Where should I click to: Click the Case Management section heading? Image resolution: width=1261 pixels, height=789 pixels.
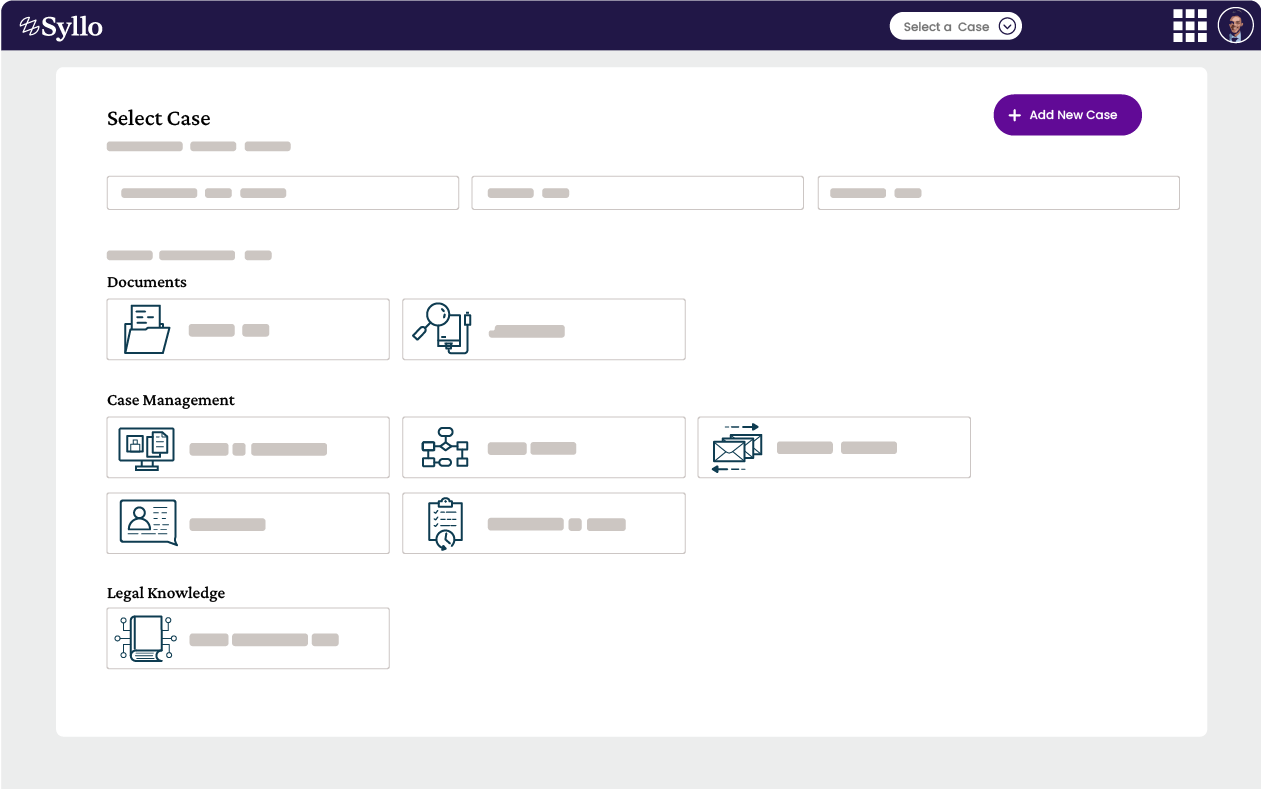point(171,400)
